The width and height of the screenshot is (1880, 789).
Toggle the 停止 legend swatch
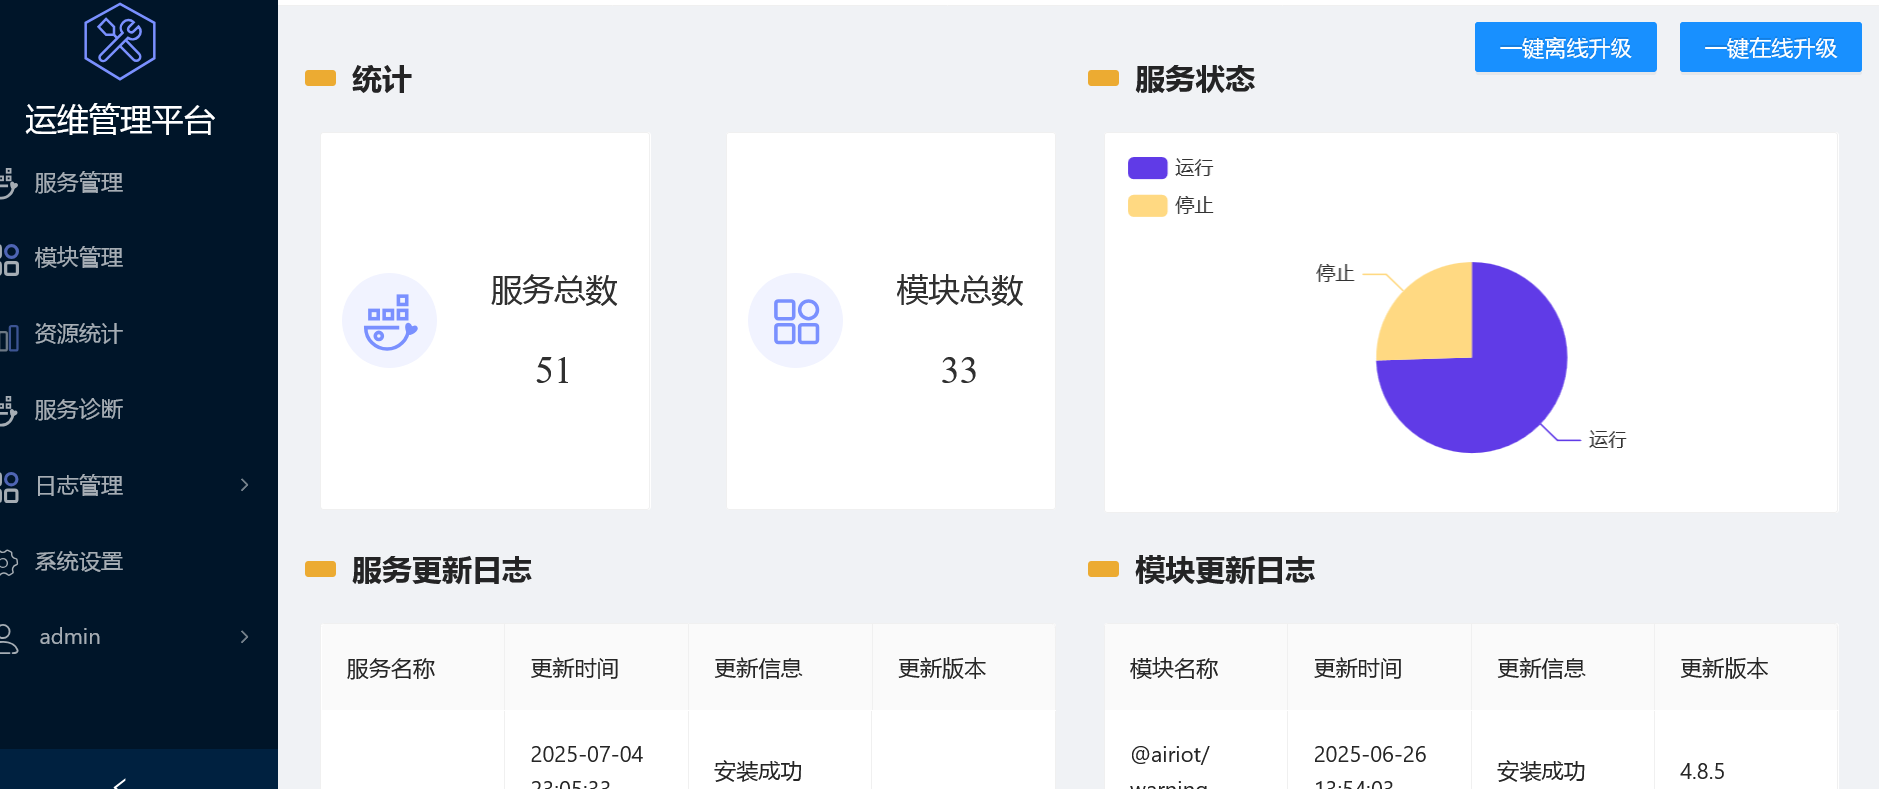pos(1148,206)
